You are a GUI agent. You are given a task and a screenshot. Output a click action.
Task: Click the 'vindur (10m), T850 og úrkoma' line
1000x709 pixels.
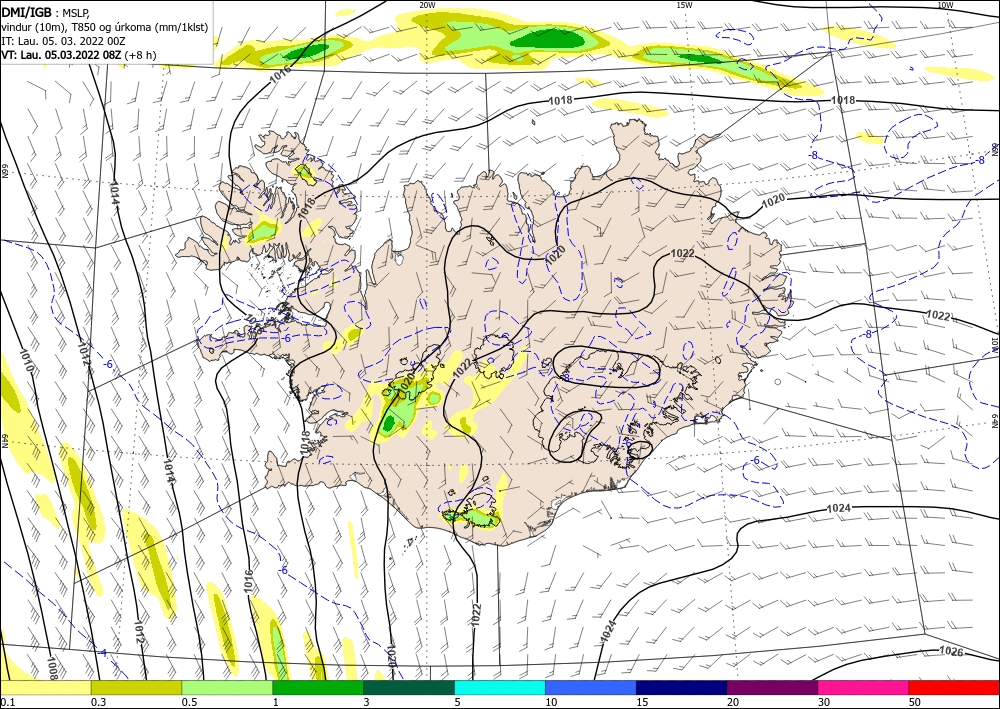coord(104,27)
